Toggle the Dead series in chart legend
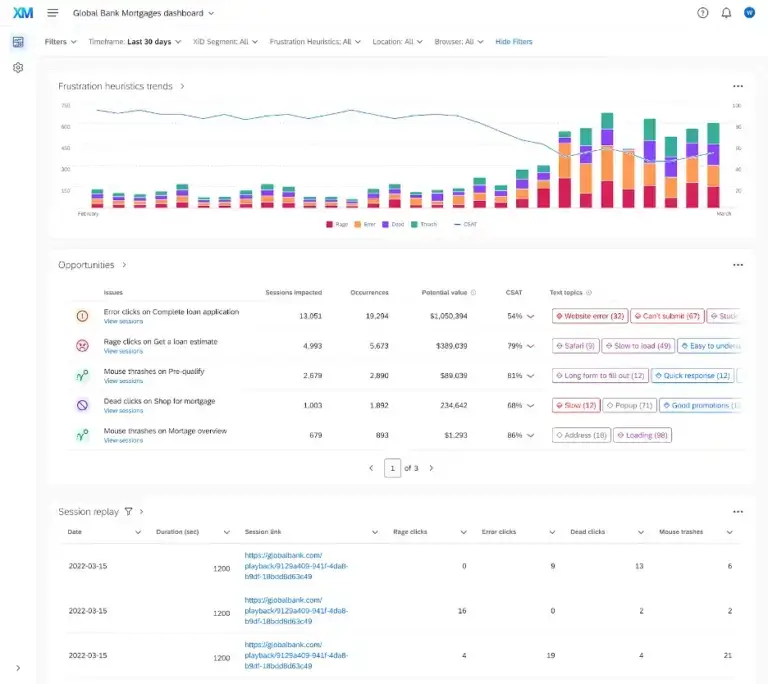This screenshot has width=768, height=684. tap(393, 225)
